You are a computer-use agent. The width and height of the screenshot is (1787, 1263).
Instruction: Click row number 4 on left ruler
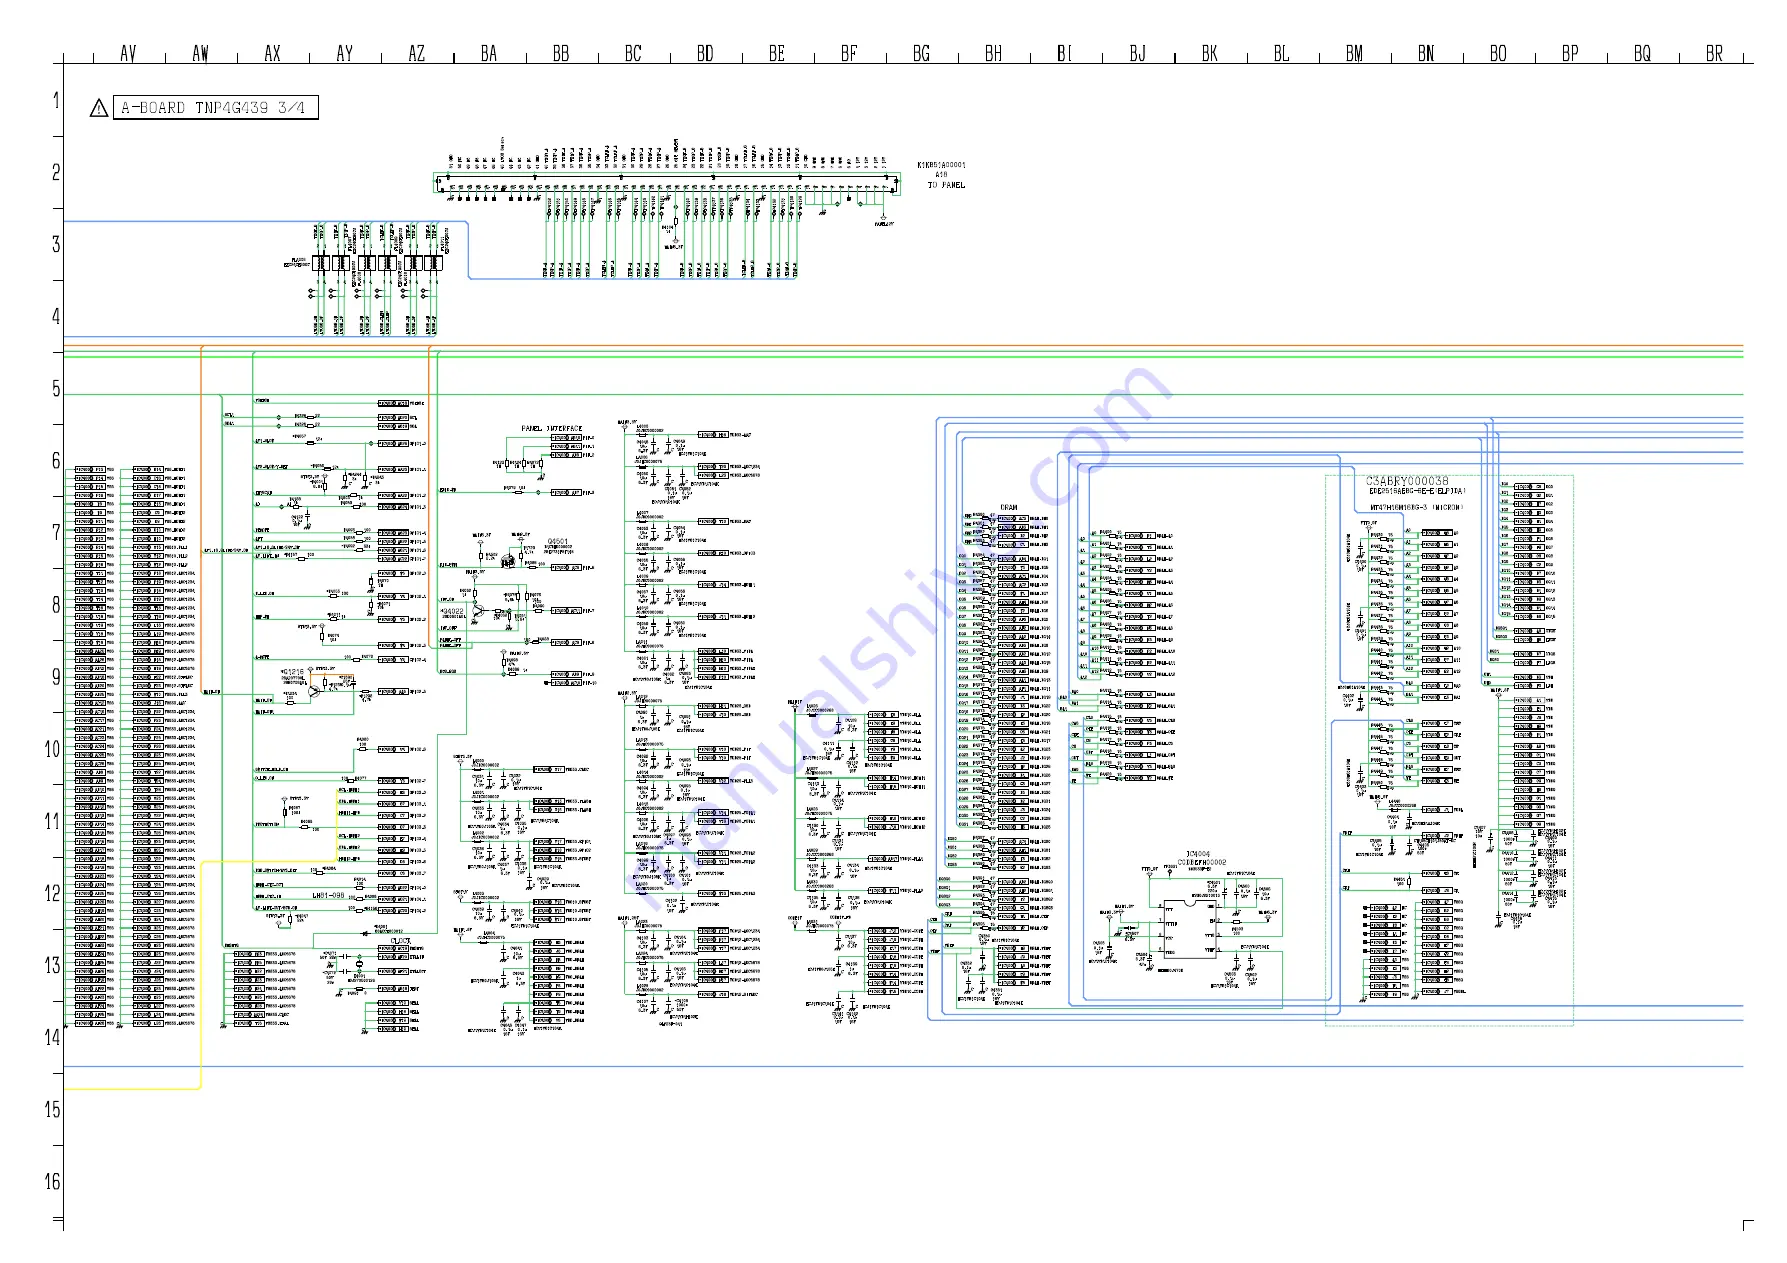[x=56, y=316]
